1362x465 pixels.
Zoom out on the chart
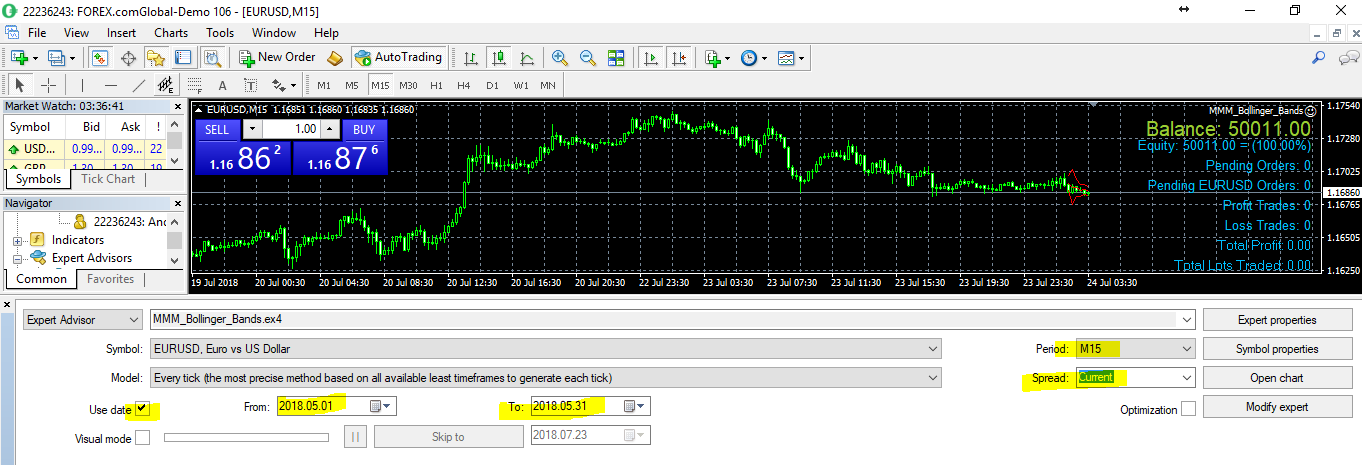[588, 57]
